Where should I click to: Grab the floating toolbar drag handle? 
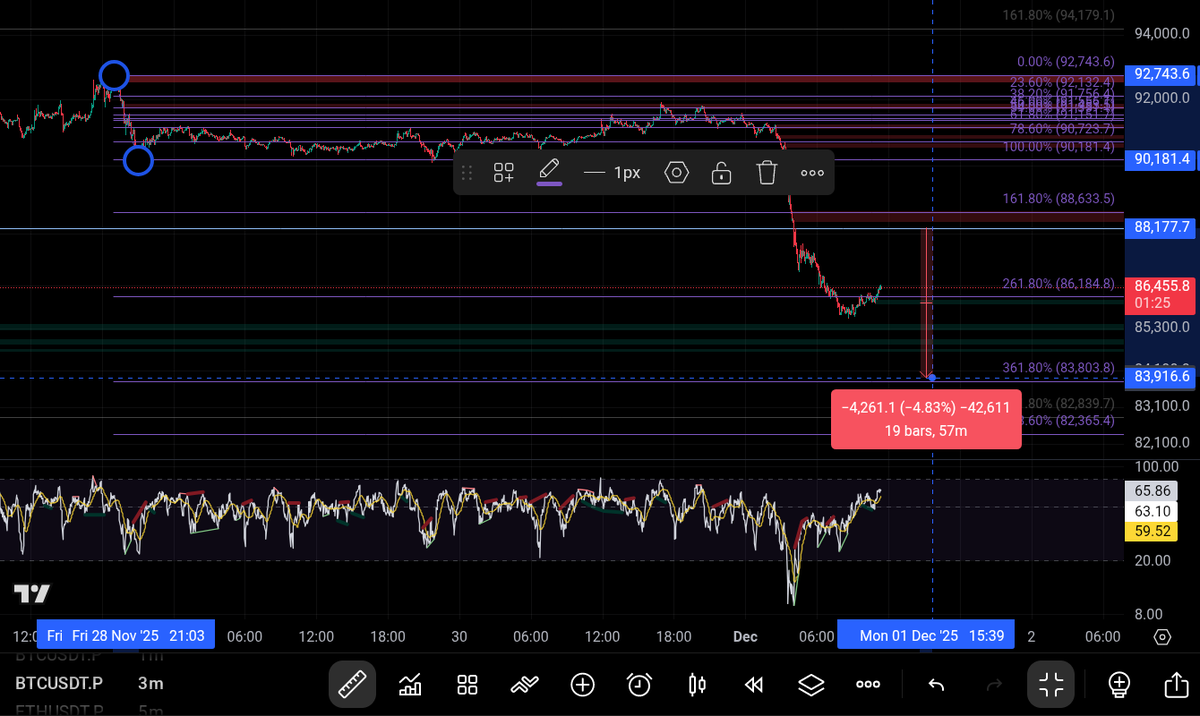[466, 173]
